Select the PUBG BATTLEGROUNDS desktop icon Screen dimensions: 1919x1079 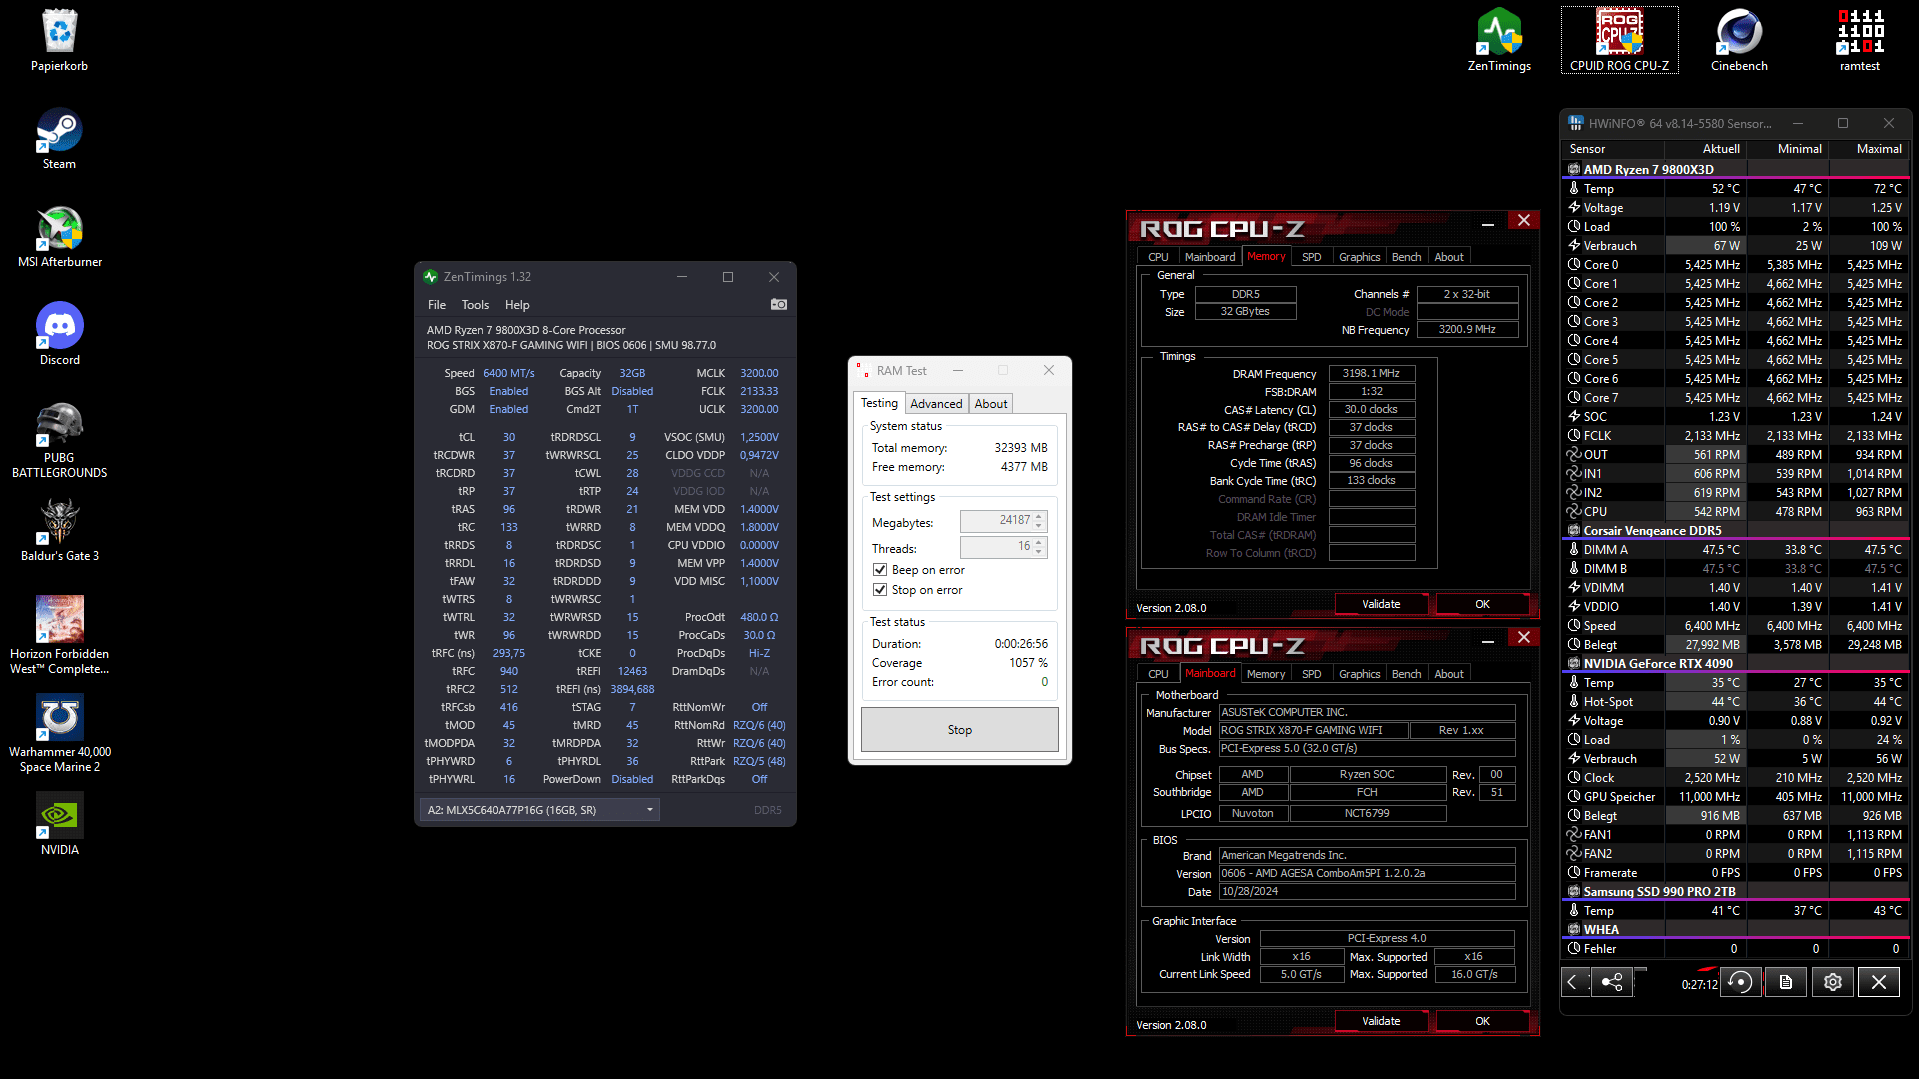point(60,440)
